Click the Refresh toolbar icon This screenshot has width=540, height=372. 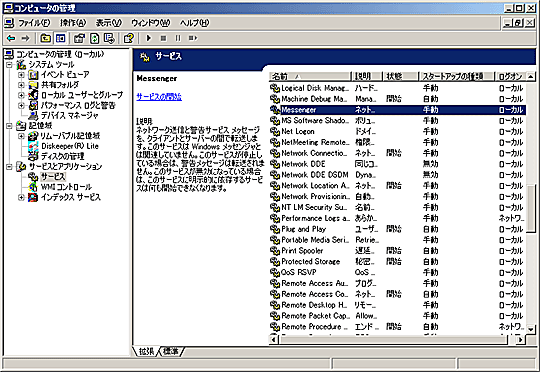tap(95, 38)
